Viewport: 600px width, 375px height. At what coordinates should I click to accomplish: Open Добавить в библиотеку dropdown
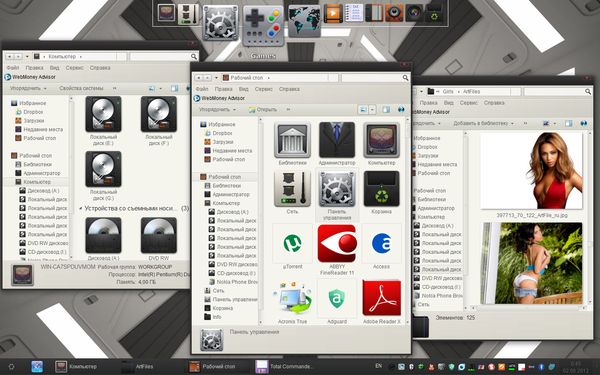click(484, 123)
